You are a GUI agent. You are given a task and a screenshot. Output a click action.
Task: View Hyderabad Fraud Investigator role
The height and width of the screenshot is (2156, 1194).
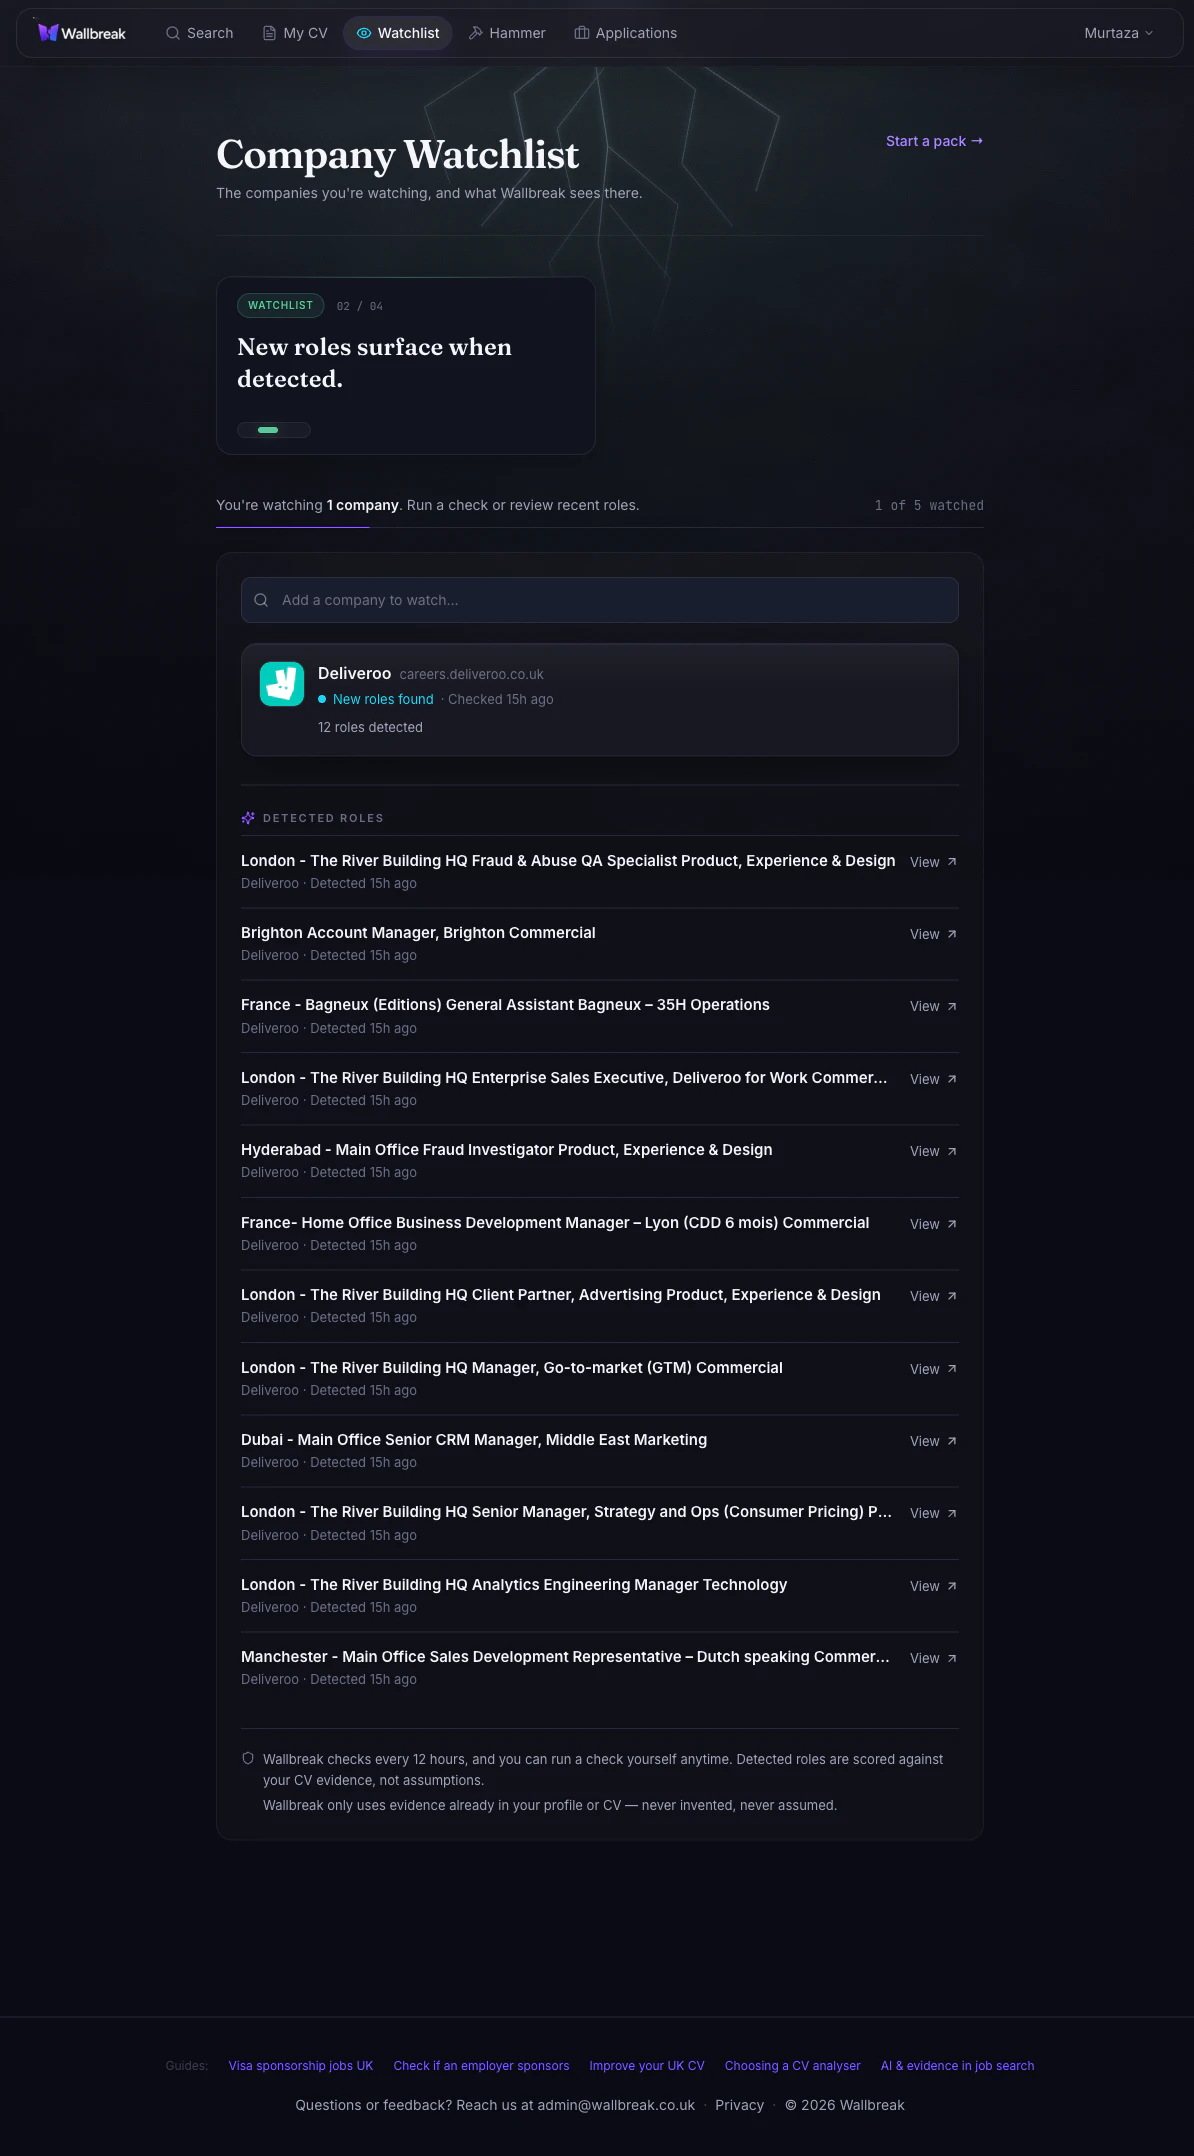(933, 1151)
